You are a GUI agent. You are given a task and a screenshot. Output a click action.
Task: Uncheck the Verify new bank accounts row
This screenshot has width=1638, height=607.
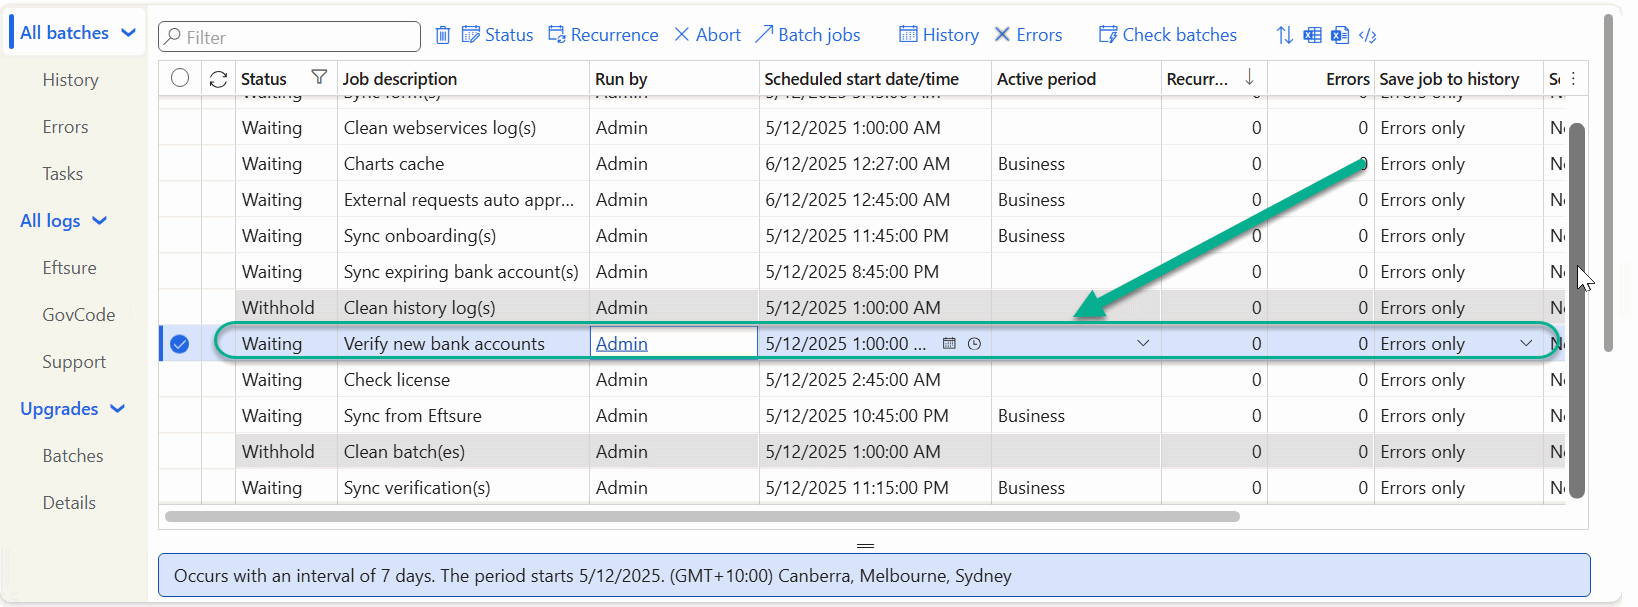[180, 344]
